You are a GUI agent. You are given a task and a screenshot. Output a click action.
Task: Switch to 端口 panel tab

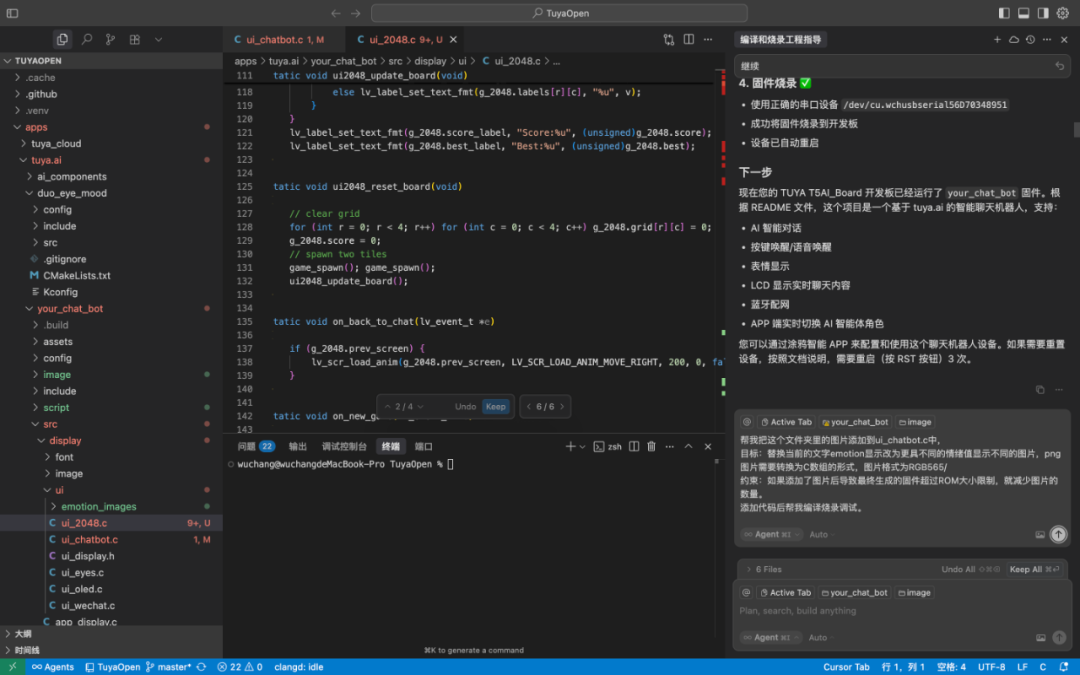pyautogui.click(x=424, y=446)
